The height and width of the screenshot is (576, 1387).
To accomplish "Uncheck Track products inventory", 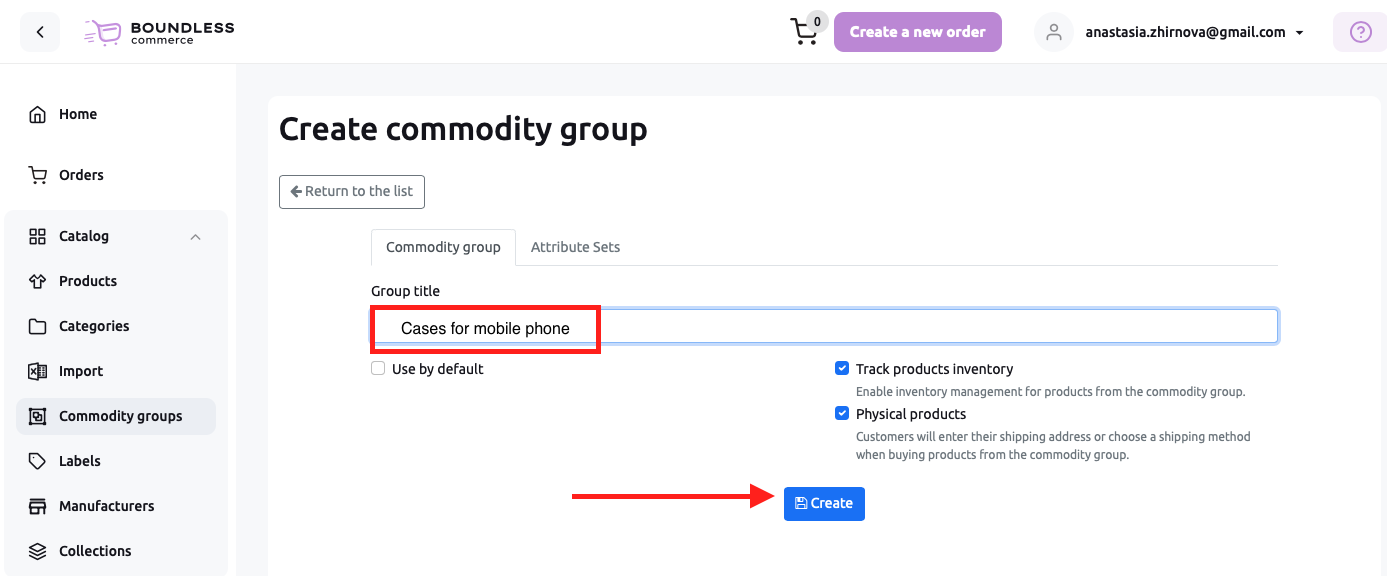I will coord(842,368).
